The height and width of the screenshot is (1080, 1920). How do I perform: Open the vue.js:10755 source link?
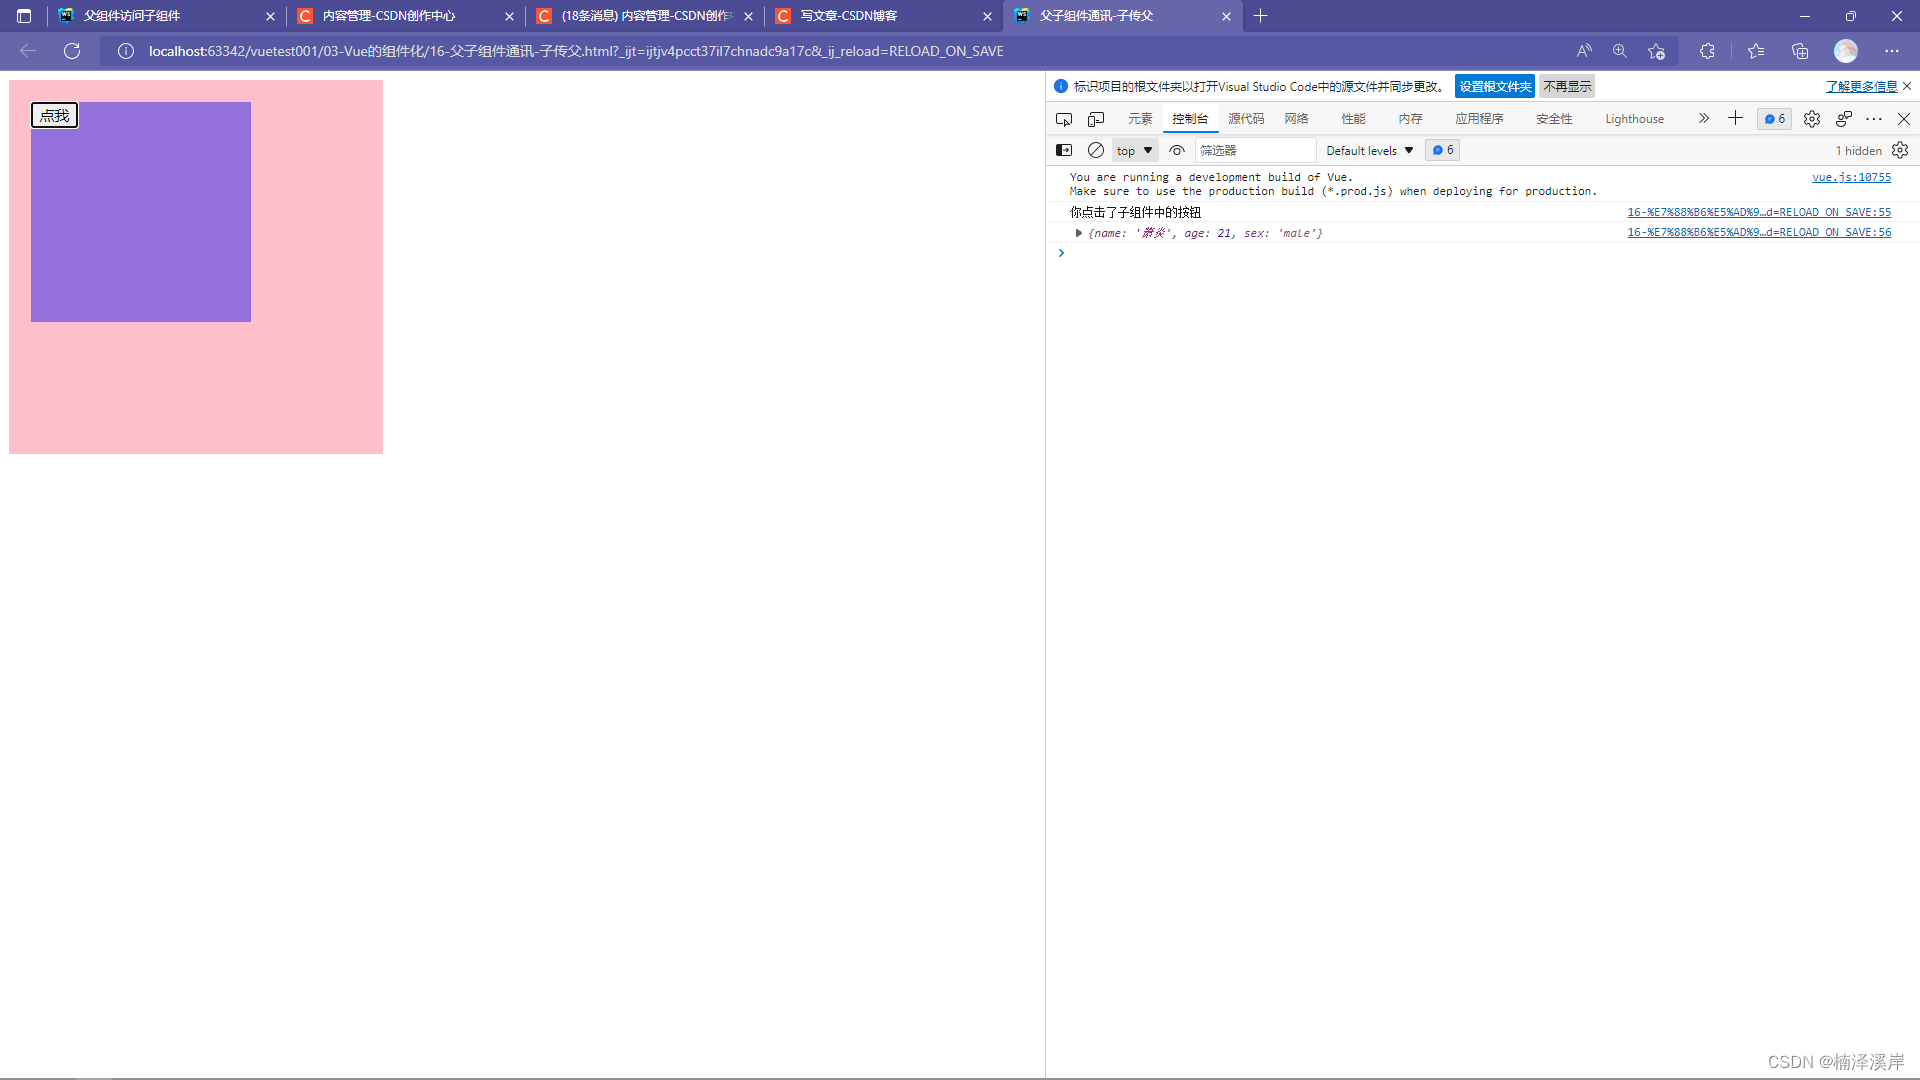tap(1851, 177)
